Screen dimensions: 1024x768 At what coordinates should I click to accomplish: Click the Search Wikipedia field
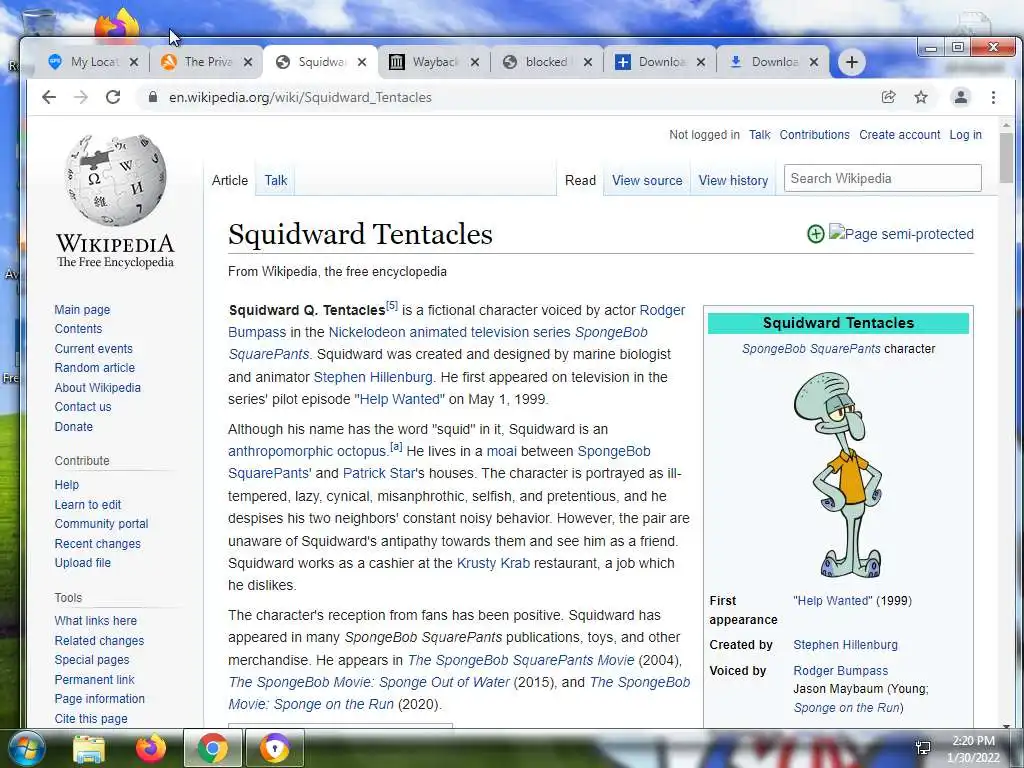tap(882, 178)
